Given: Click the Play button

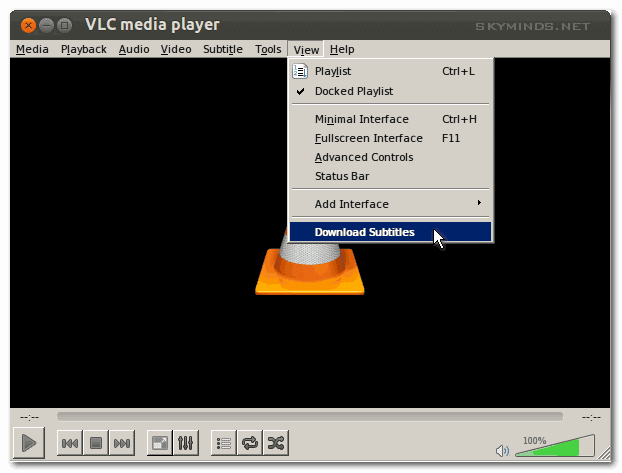Looking at the screenshot, I should pos(29,442).
